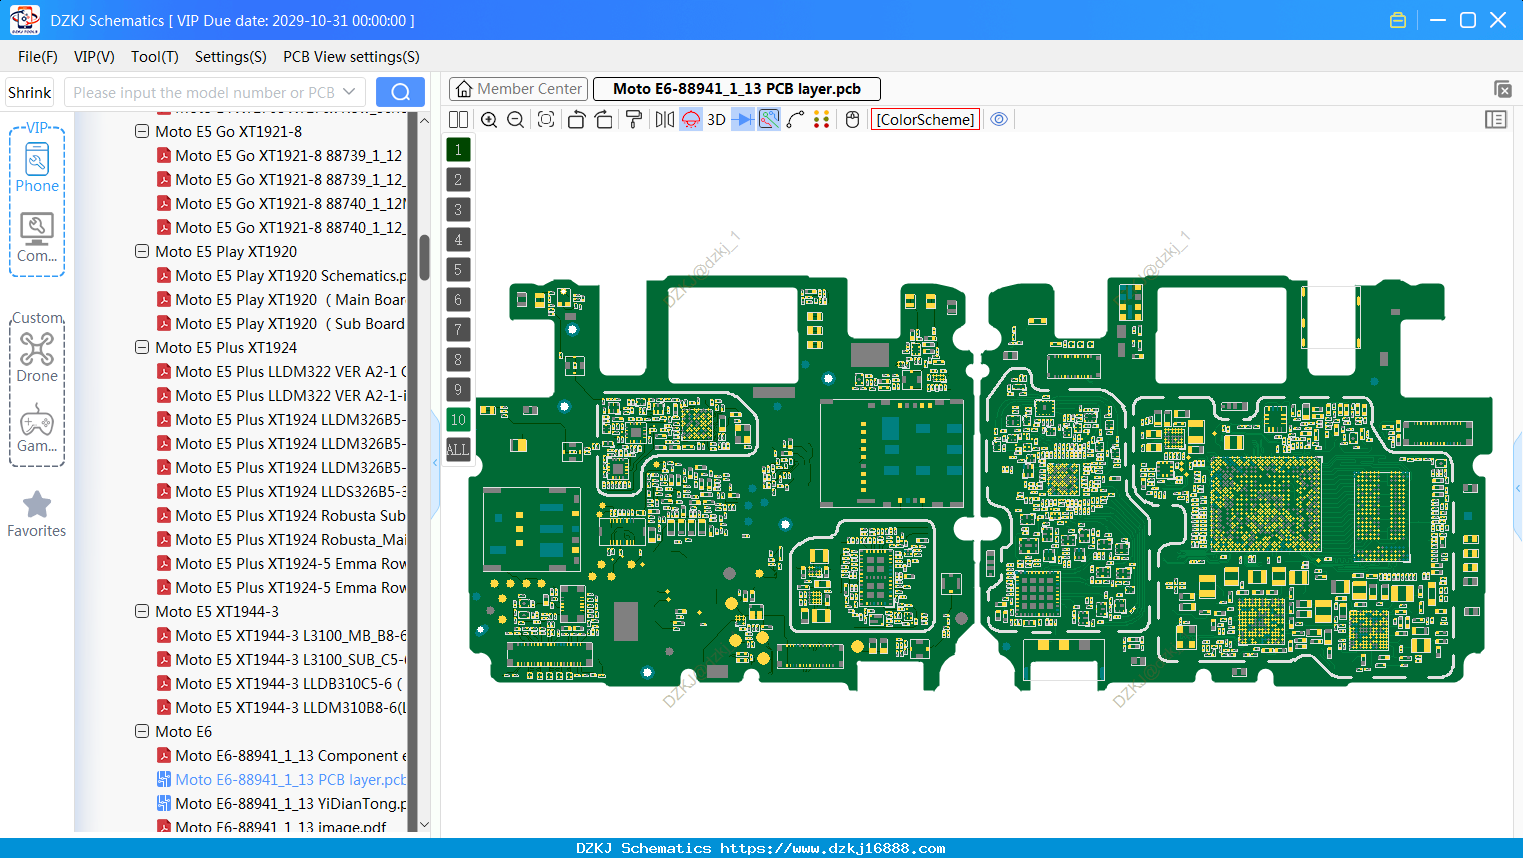Viewport: 1523px width, 858px height.
Task: Rotate the board counter-clockwise
Action: [x=576, y=120]
